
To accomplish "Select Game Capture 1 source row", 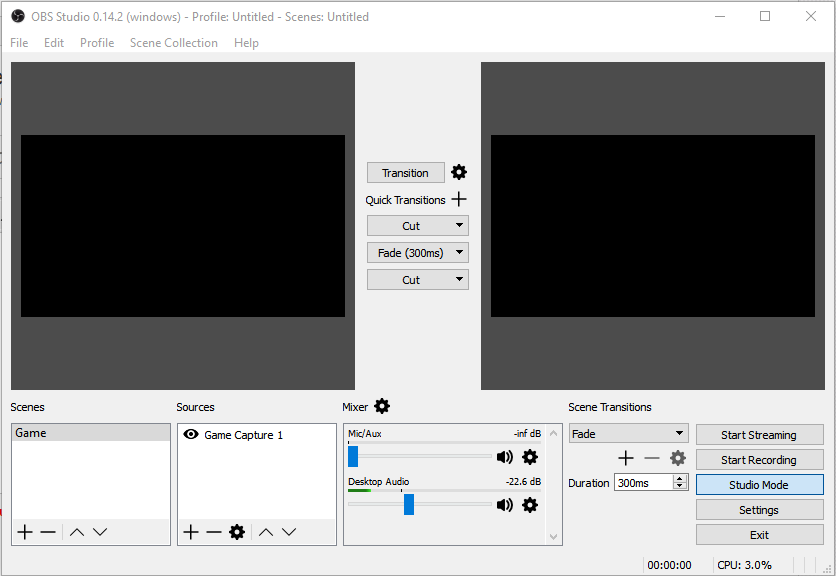I will tap(257, 435).
